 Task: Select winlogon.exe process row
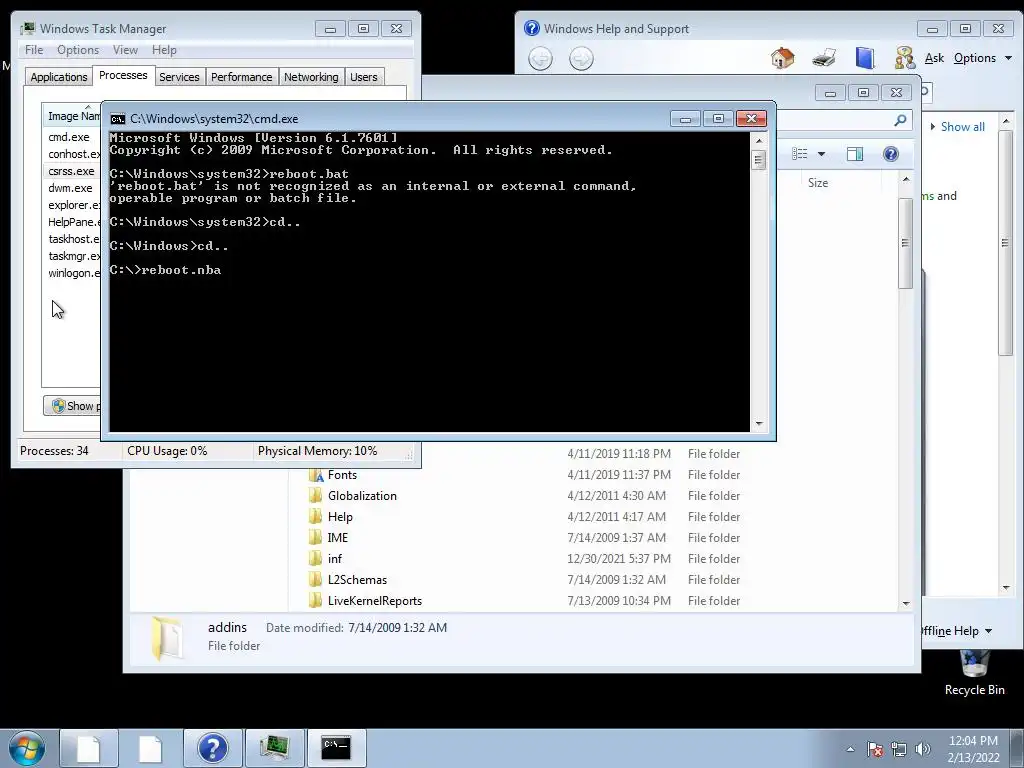click(72, 273)
